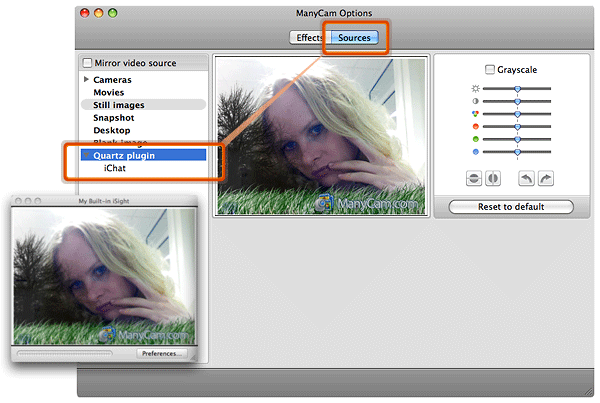This screenshot has height=403, width=600.
Task: Click the red channel dot icon
Action: (x=475, y=127)
